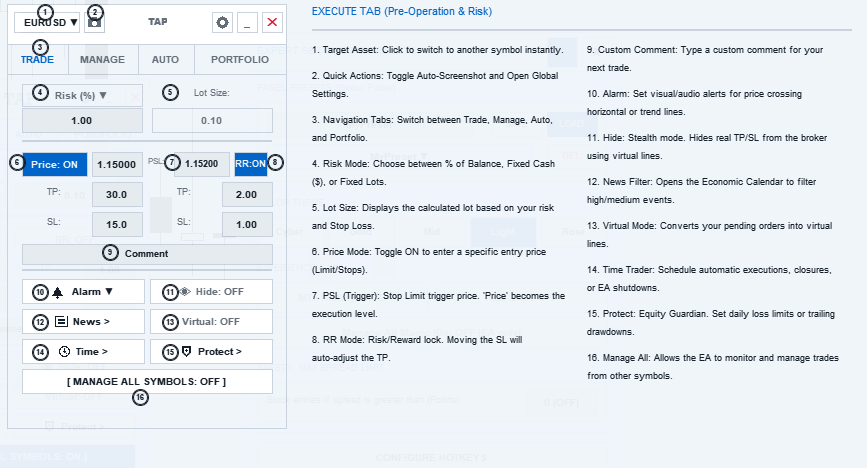Click the text '1. Target Asset' description
The height and width of the screenshot is (468, 867).
pos(437,50)
